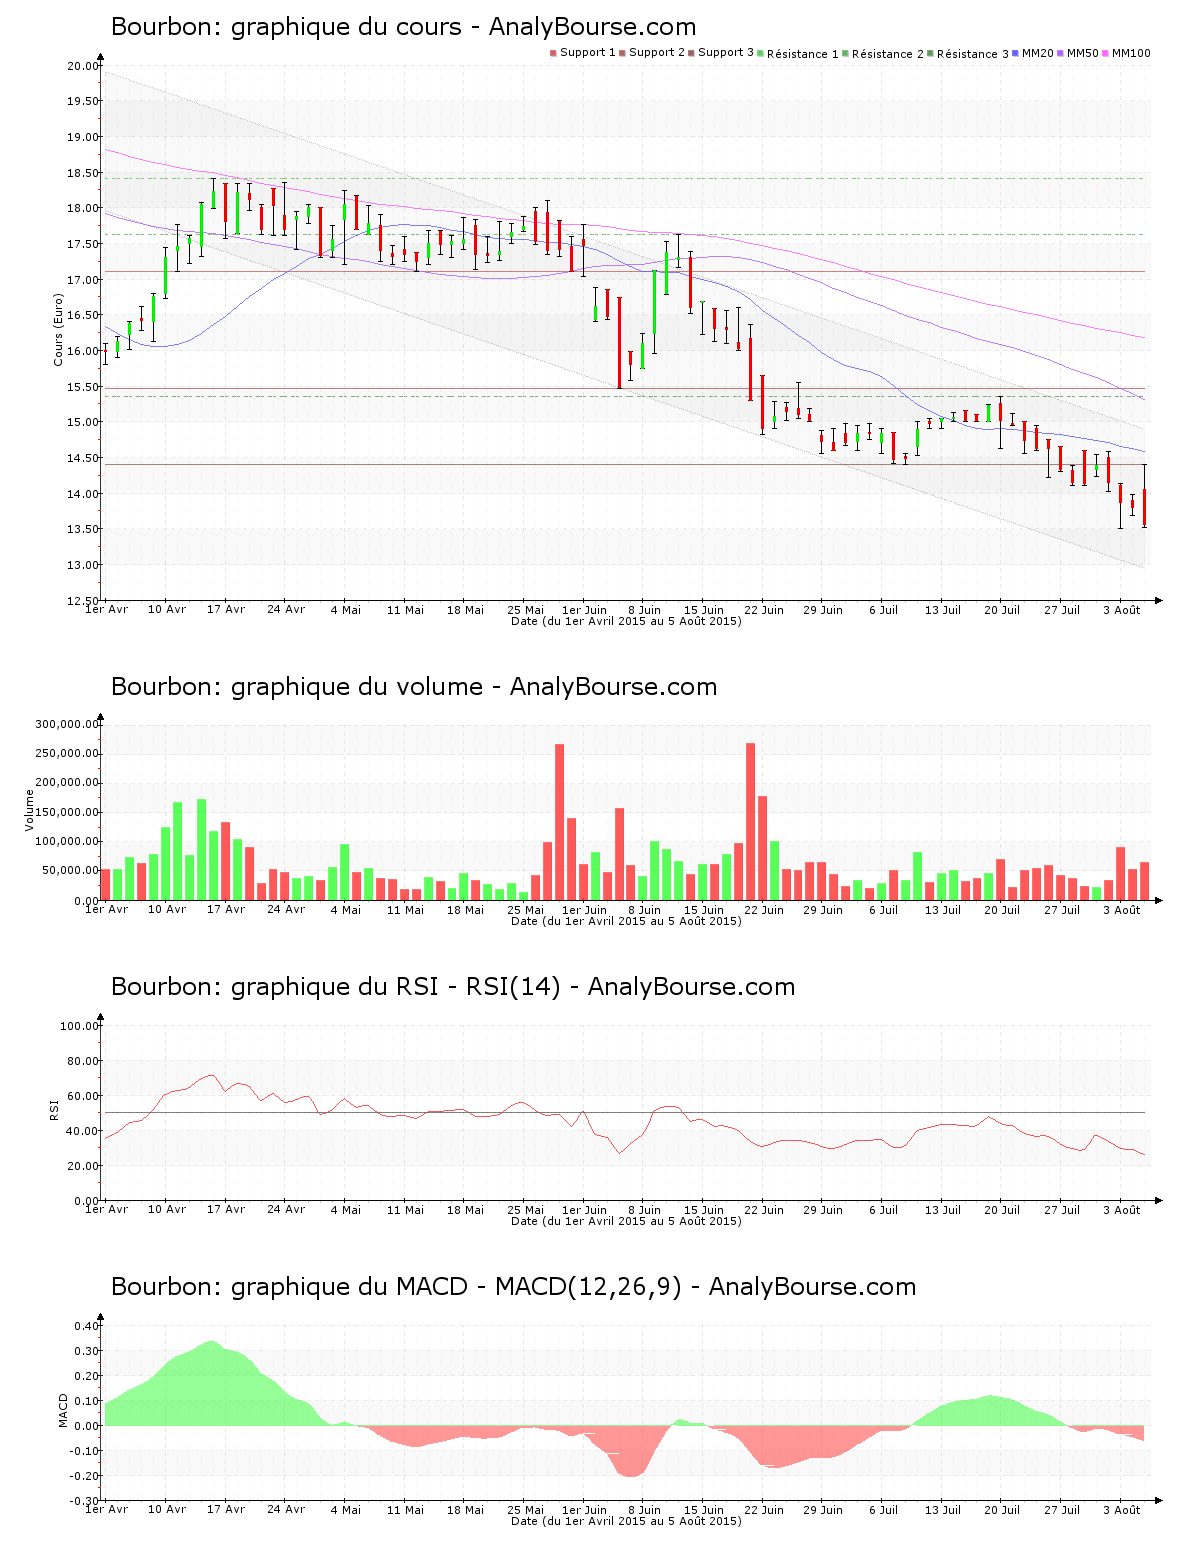
Task: Click '29 Juin' date under RSI chart
Action: [x=823, y=1210]
